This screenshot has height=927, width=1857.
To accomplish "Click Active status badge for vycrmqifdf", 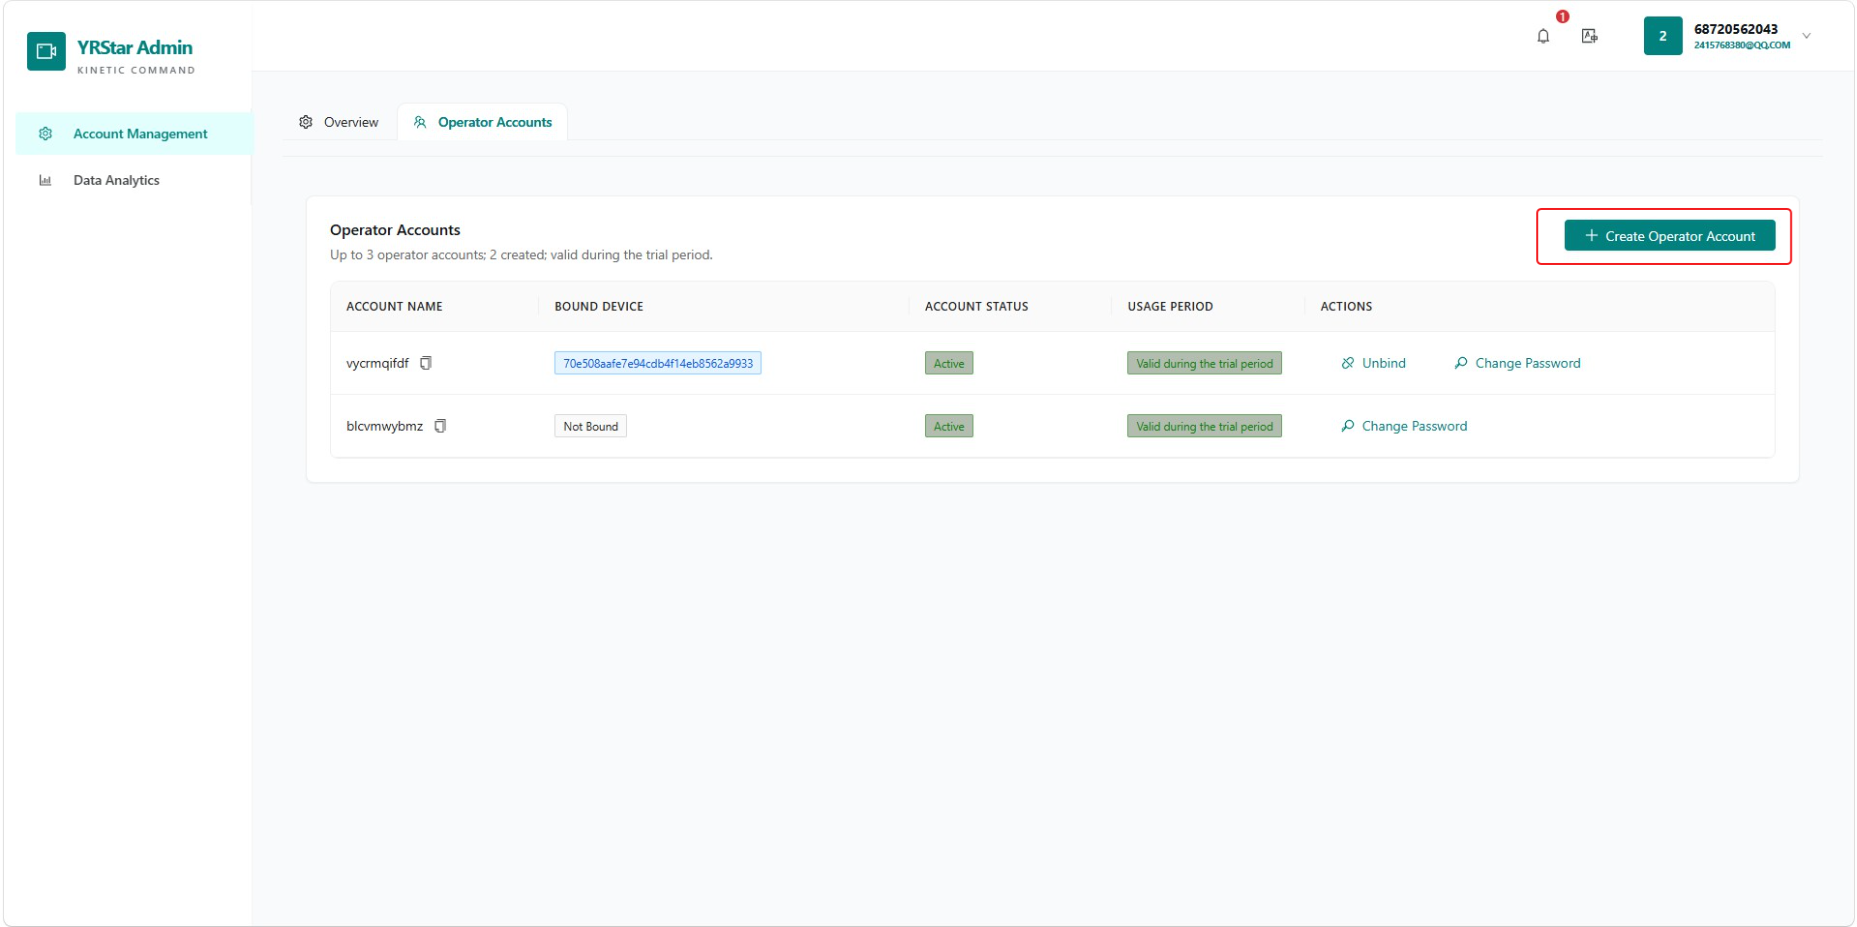I will click(x=949, y=363).
